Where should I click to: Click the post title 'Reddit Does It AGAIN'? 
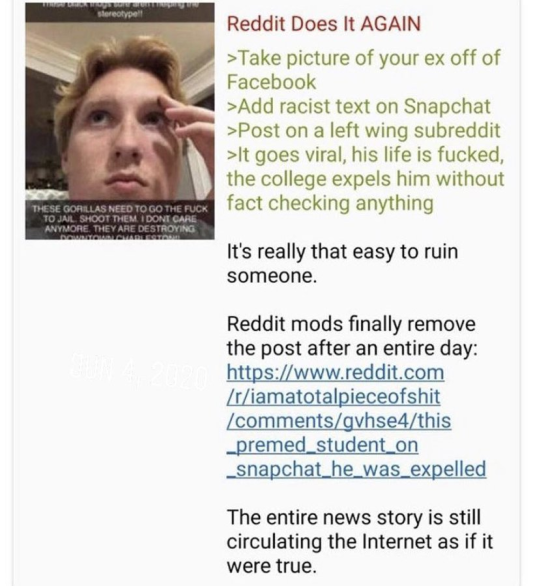(x=324, y=24)
